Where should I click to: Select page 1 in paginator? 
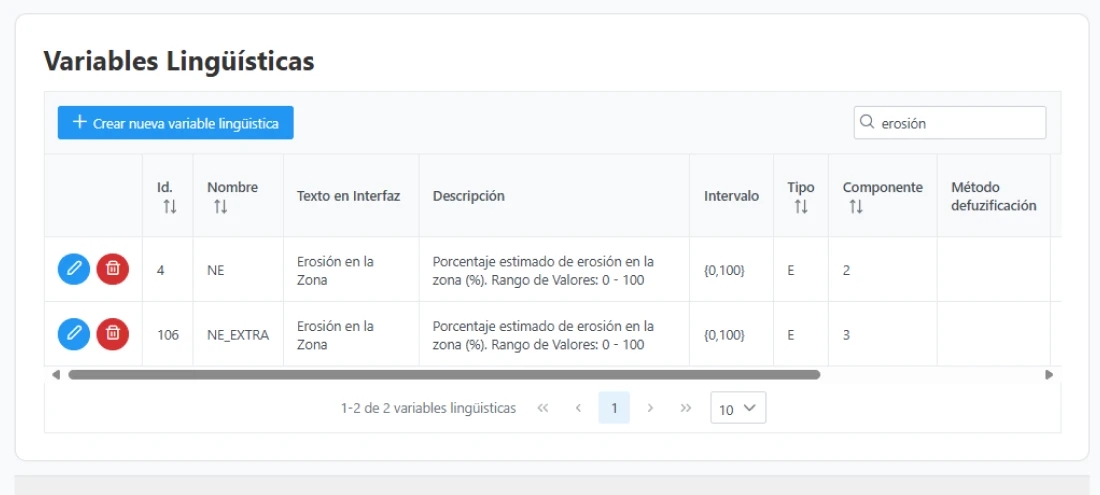pos(614,408)
